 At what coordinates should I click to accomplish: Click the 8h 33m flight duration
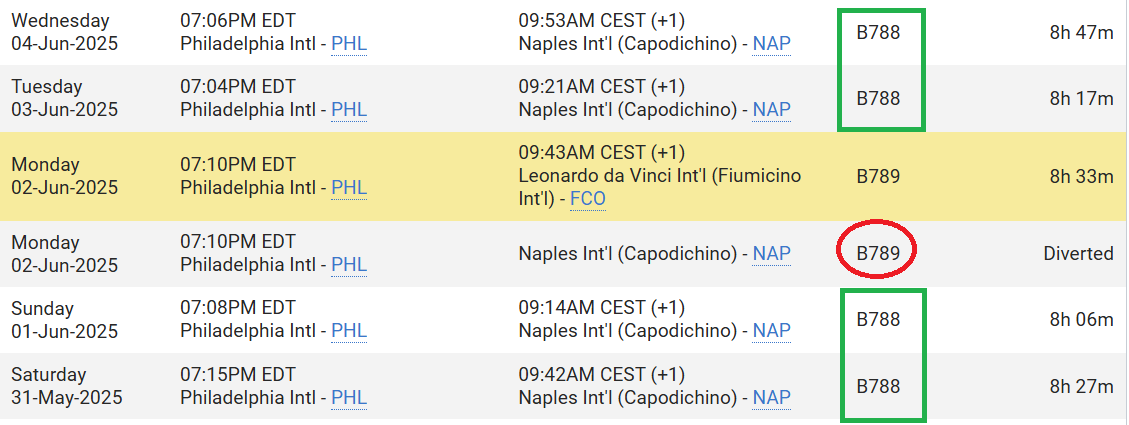[x=1081, y=176]
